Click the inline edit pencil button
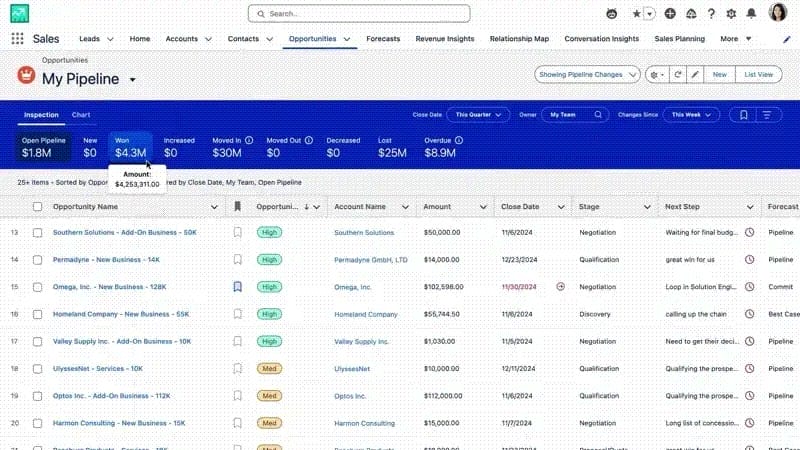The width and height of the screenshot is (800, 450). 695,74
